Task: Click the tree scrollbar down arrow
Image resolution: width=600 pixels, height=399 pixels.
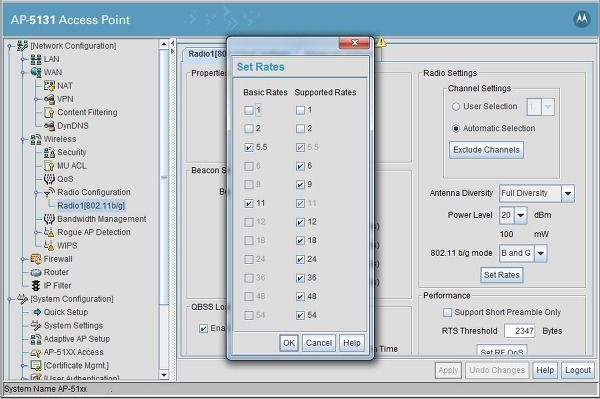Action: 164,375
